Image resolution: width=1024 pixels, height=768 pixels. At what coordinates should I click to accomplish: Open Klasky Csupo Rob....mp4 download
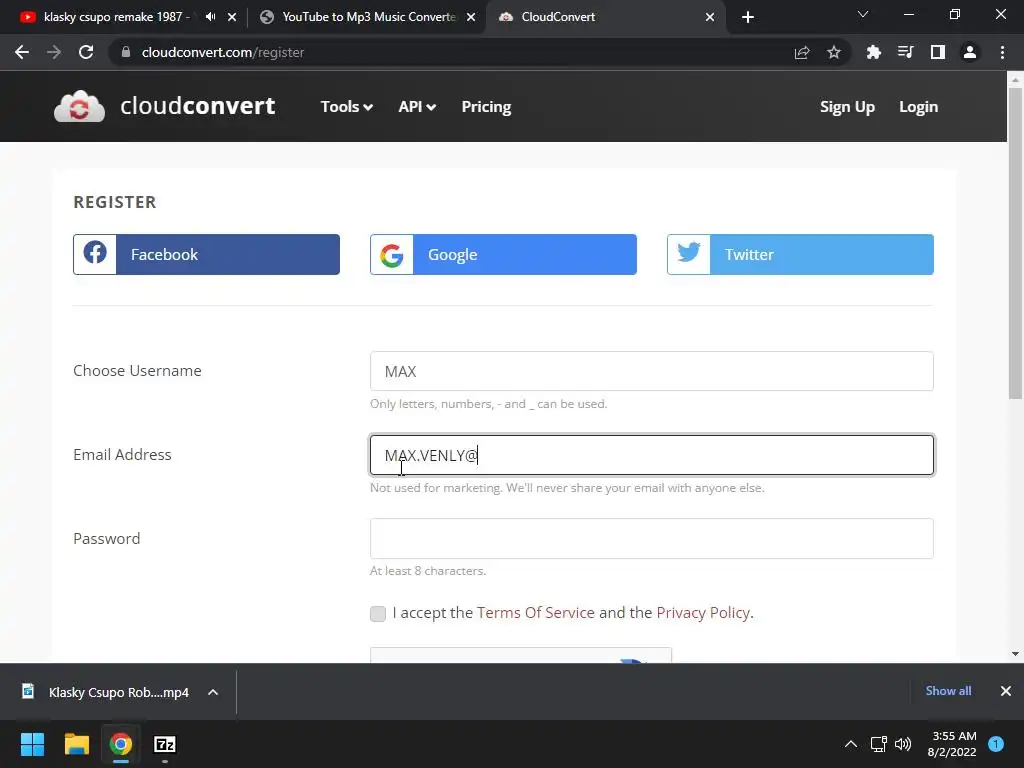tap(119, 692)
